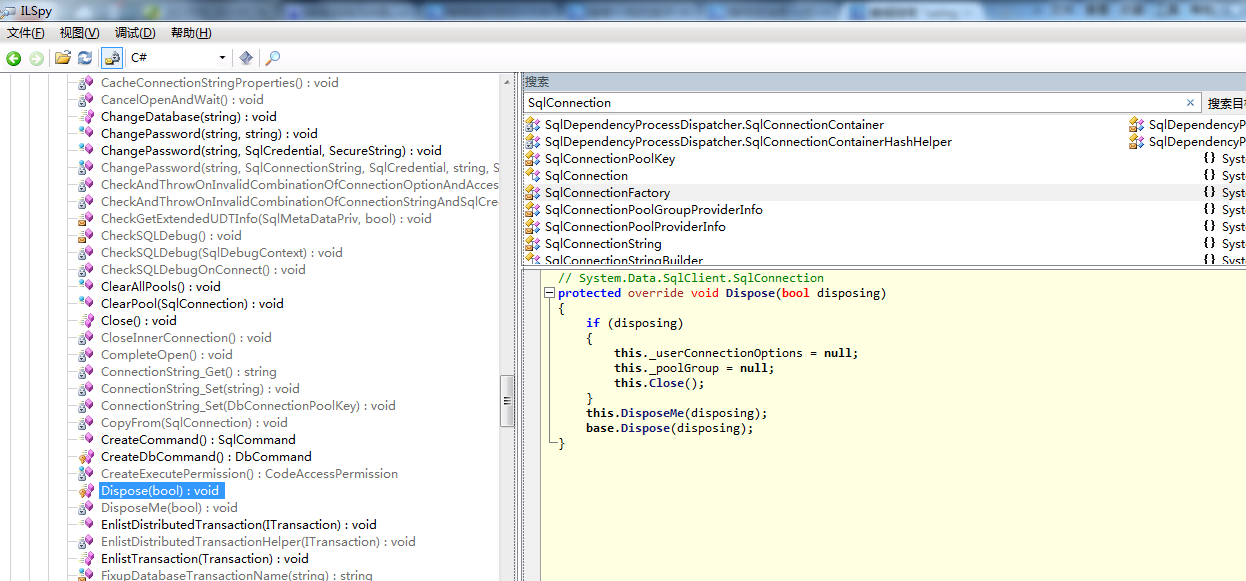Viewport: 1246px width, 581px height.
Task: Click the diamond debug toolbar icon
Action: pyautogui.click(x=246, y=58)
